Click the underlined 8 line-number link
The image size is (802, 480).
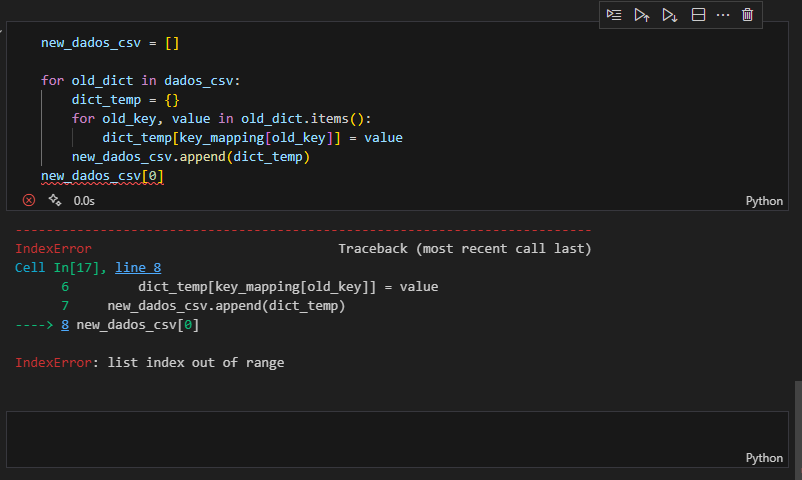(x=65, y=325)
